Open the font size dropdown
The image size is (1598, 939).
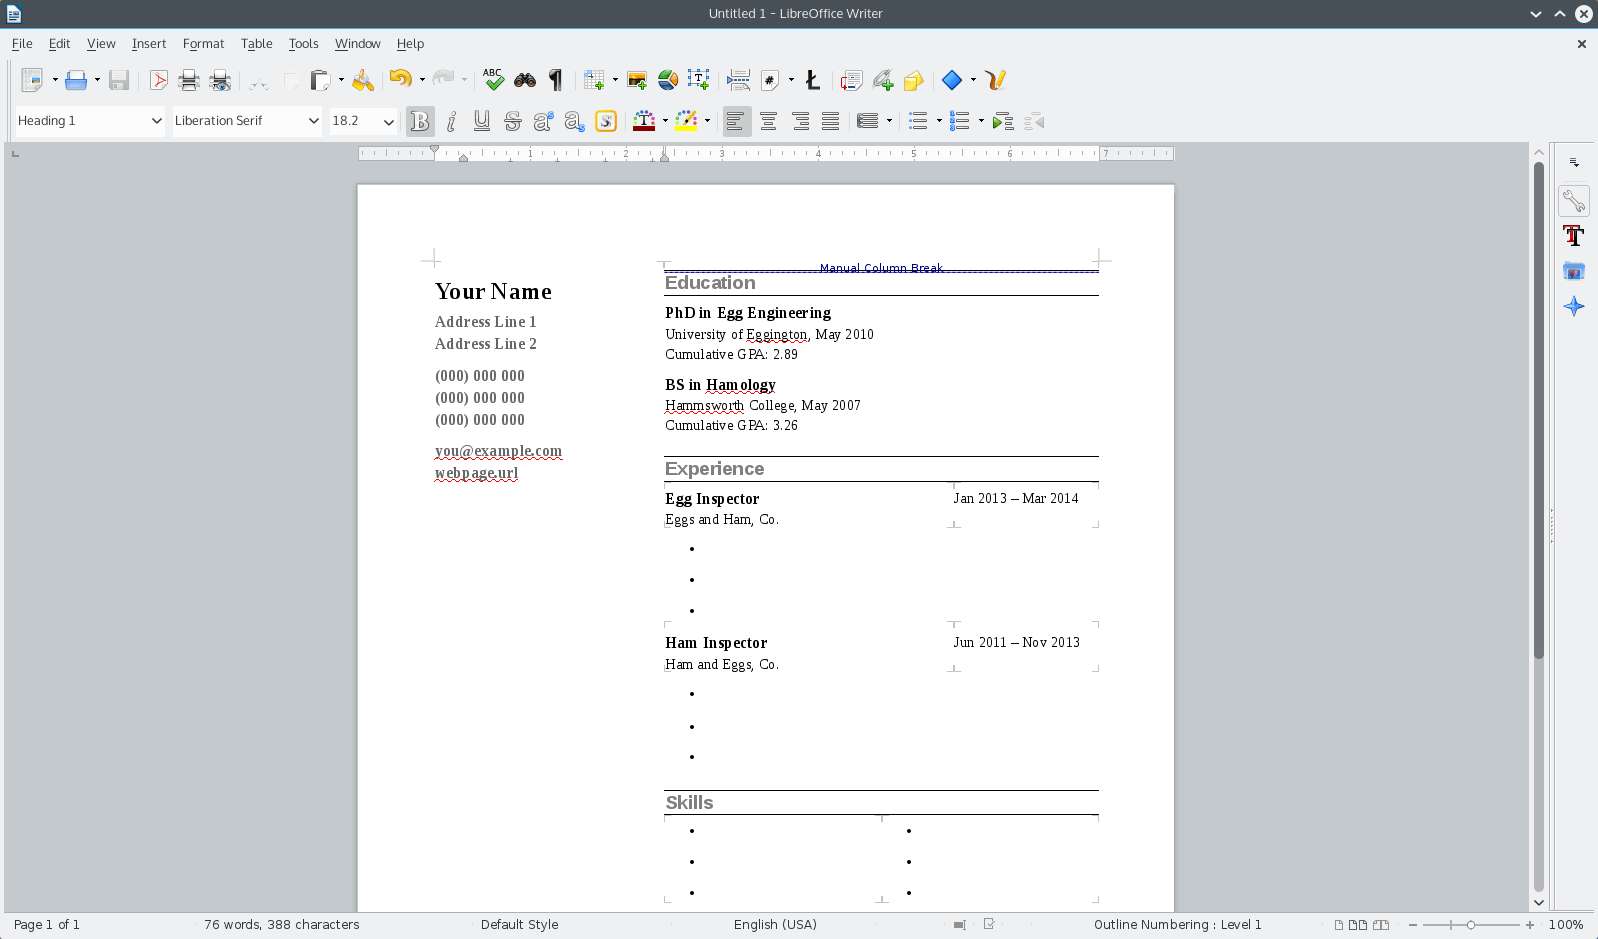click(x=388, y=121)
